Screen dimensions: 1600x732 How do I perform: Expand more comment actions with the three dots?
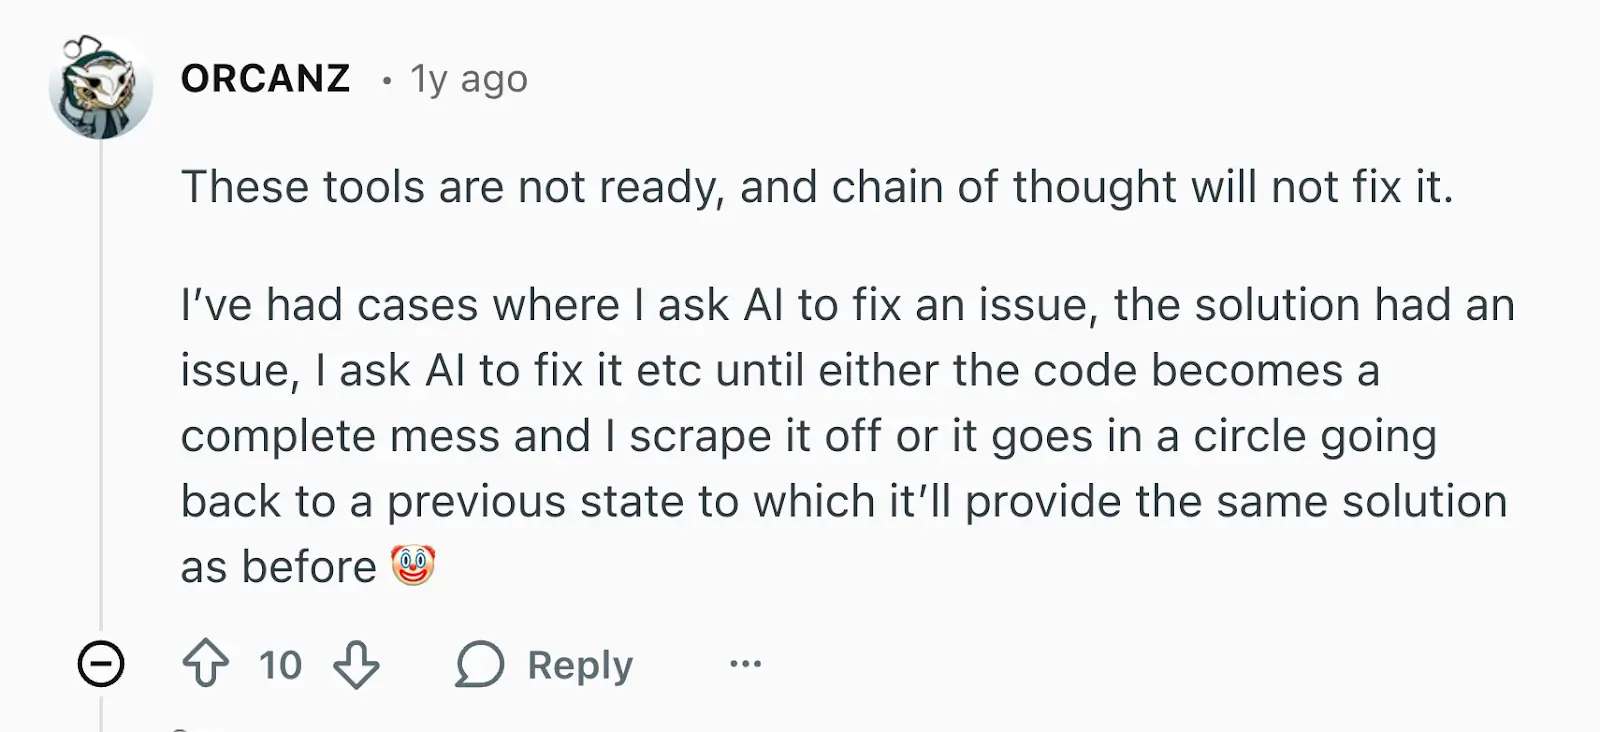coord(746,664)
